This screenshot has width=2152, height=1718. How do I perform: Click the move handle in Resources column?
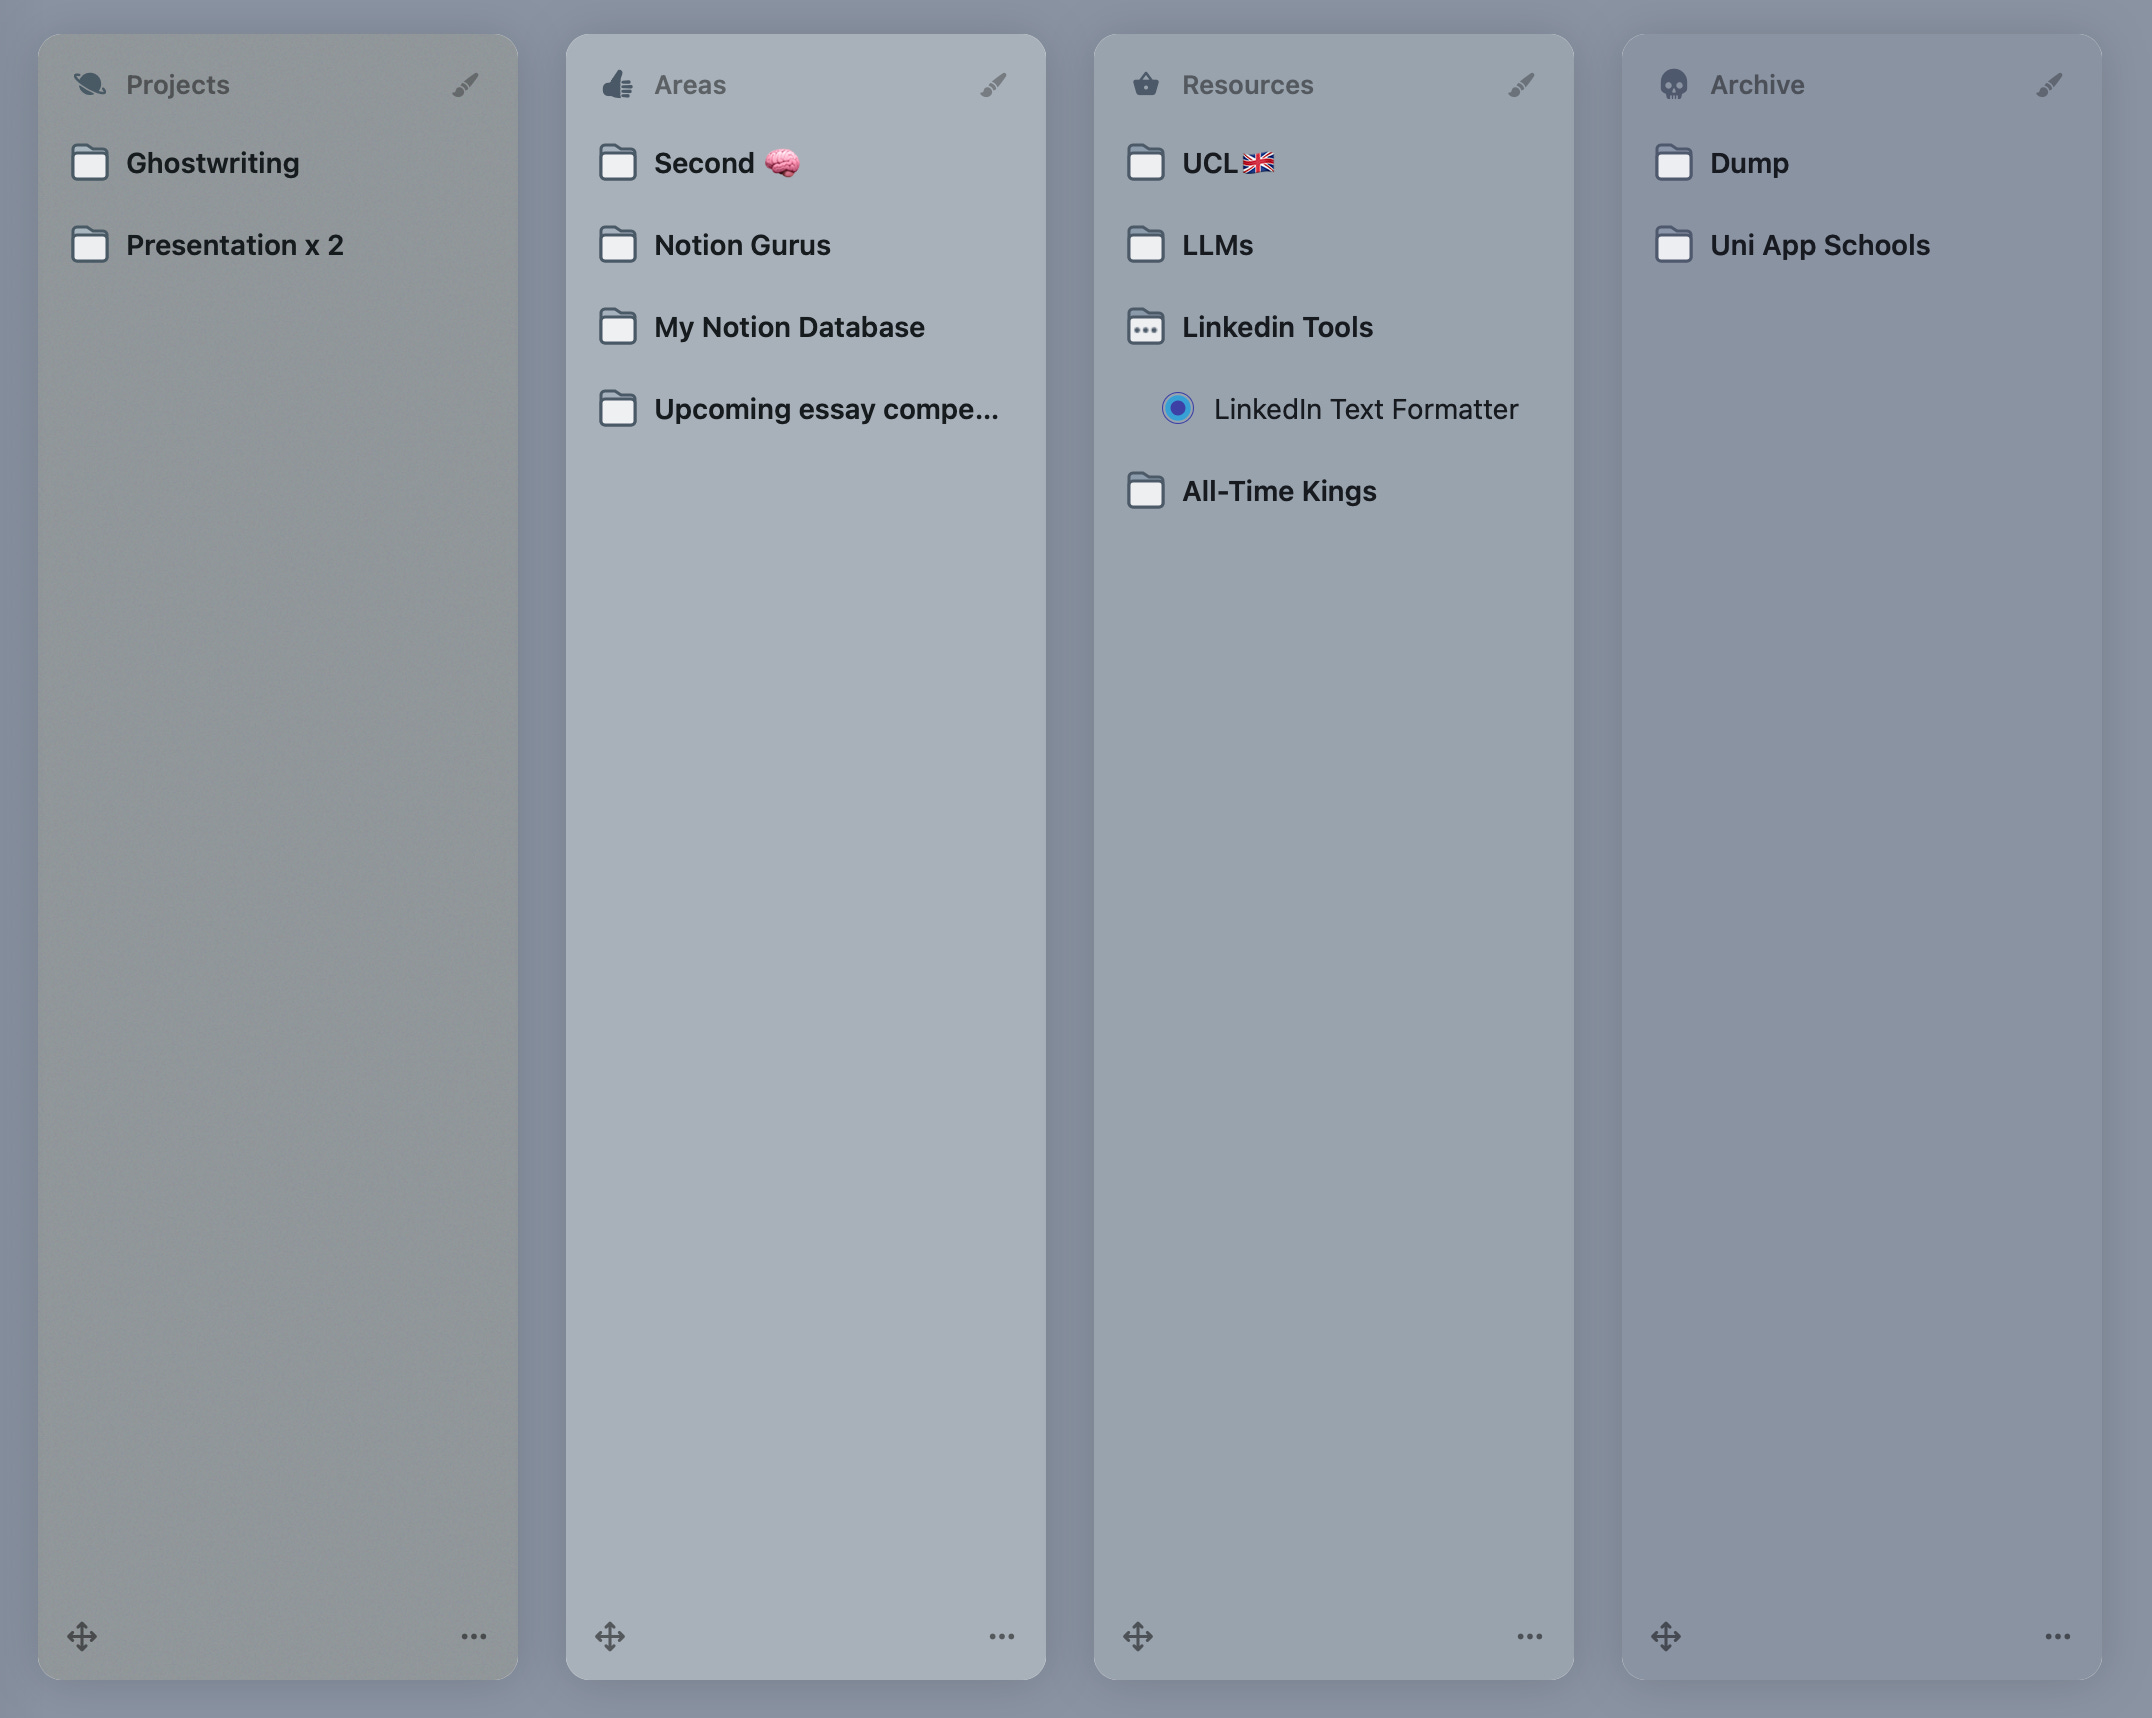click(x=1138, y=1636)
